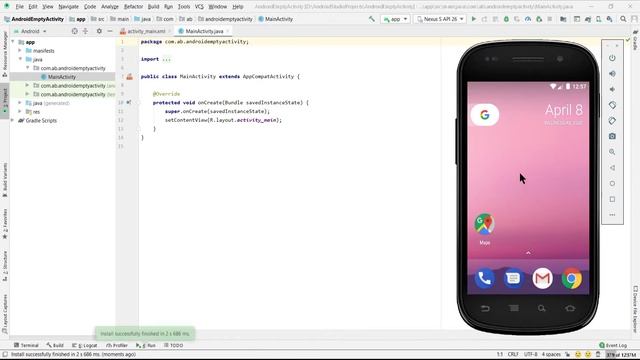Select the MainActivity.java tab
The image size is (640, 360).
point(204,31)
